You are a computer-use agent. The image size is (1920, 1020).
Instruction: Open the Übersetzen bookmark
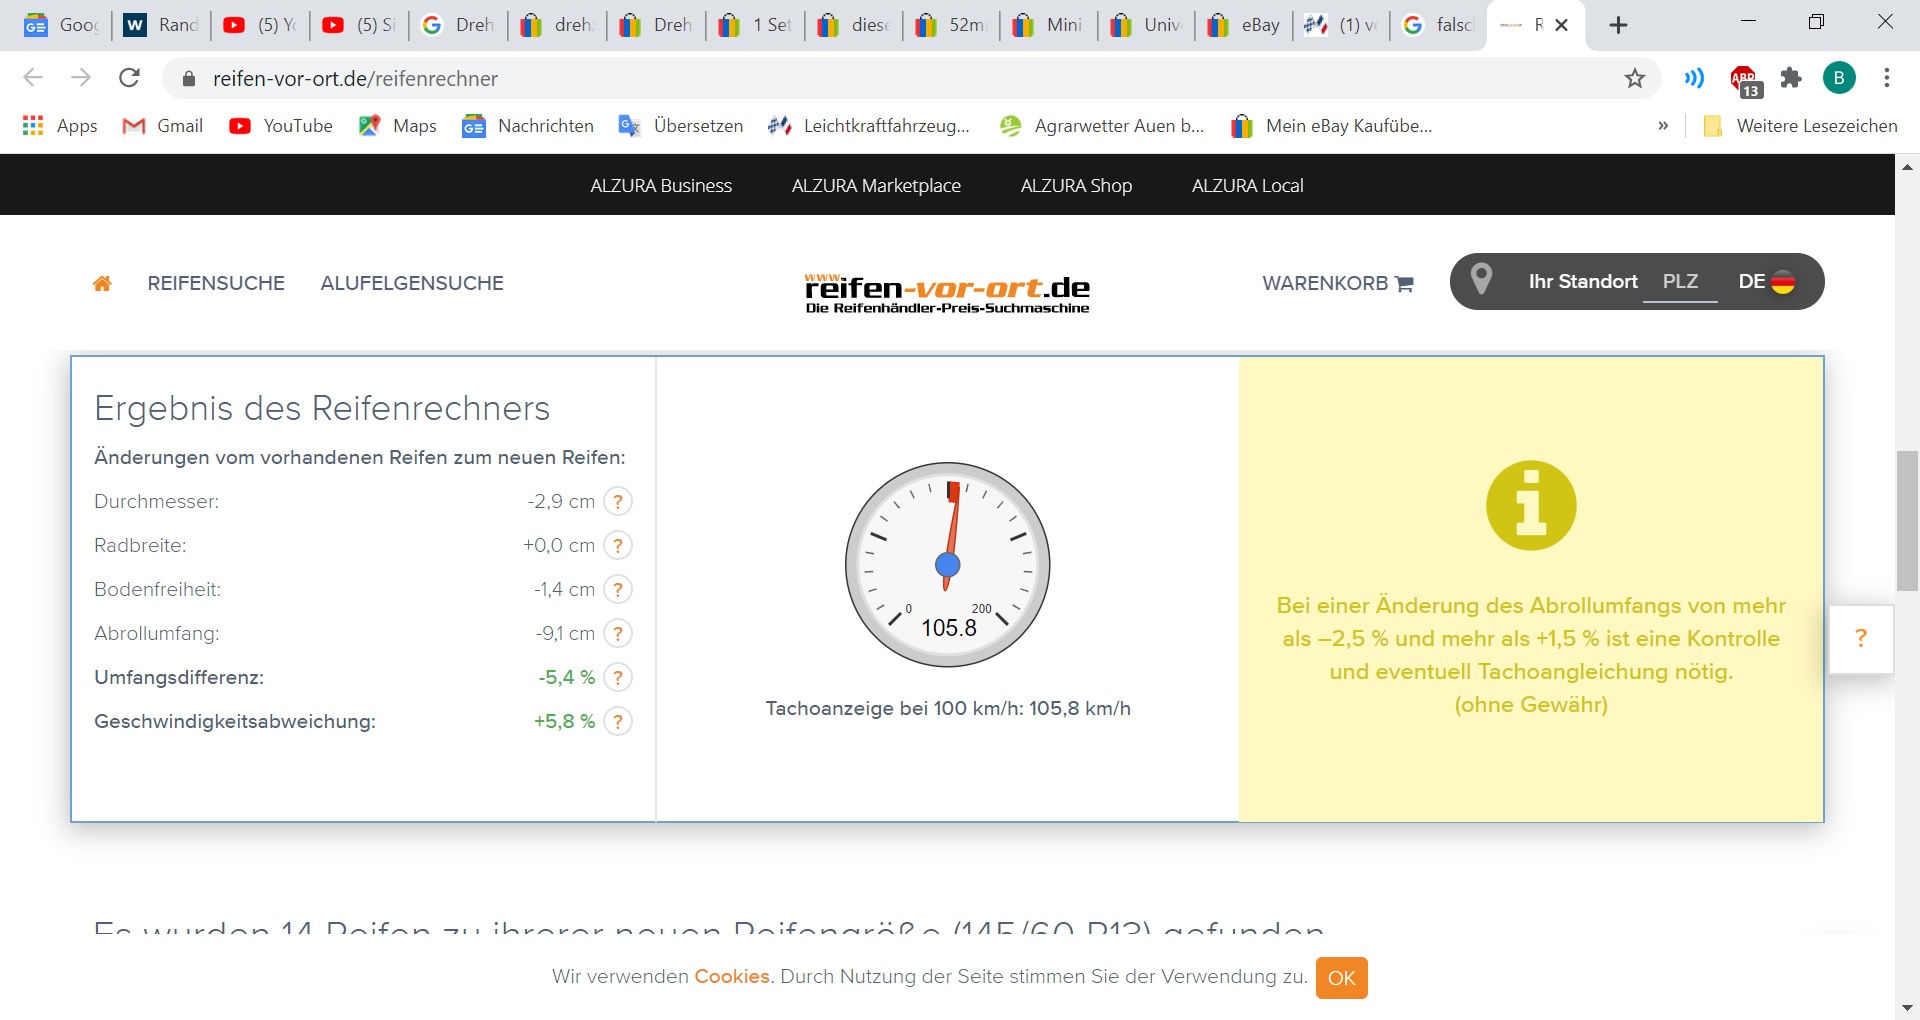(x=681, y=126)
